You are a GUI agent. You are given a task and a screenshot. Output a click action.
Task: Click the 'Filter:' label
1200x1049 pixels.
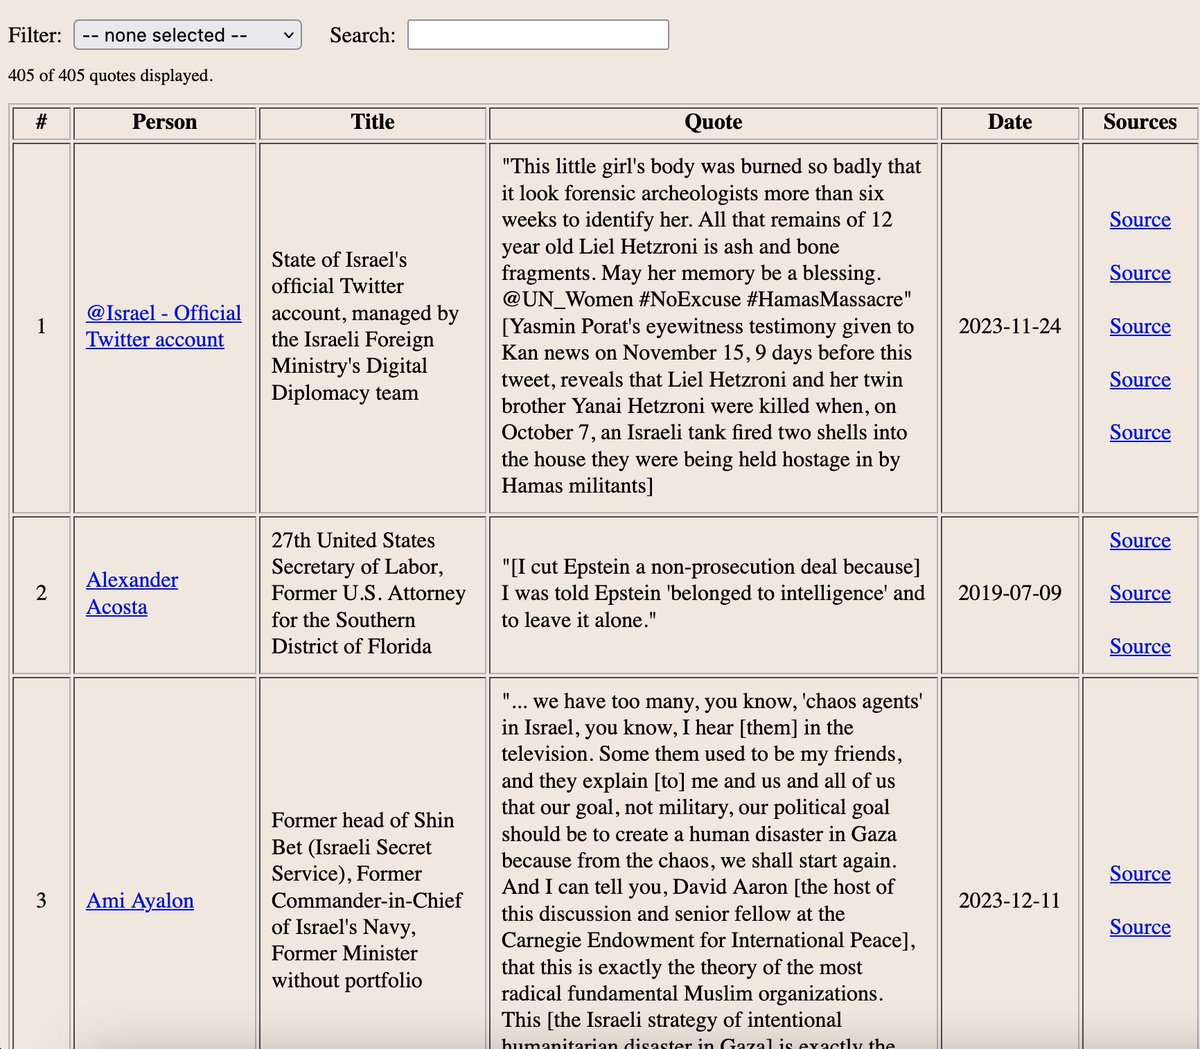(35, 35)
